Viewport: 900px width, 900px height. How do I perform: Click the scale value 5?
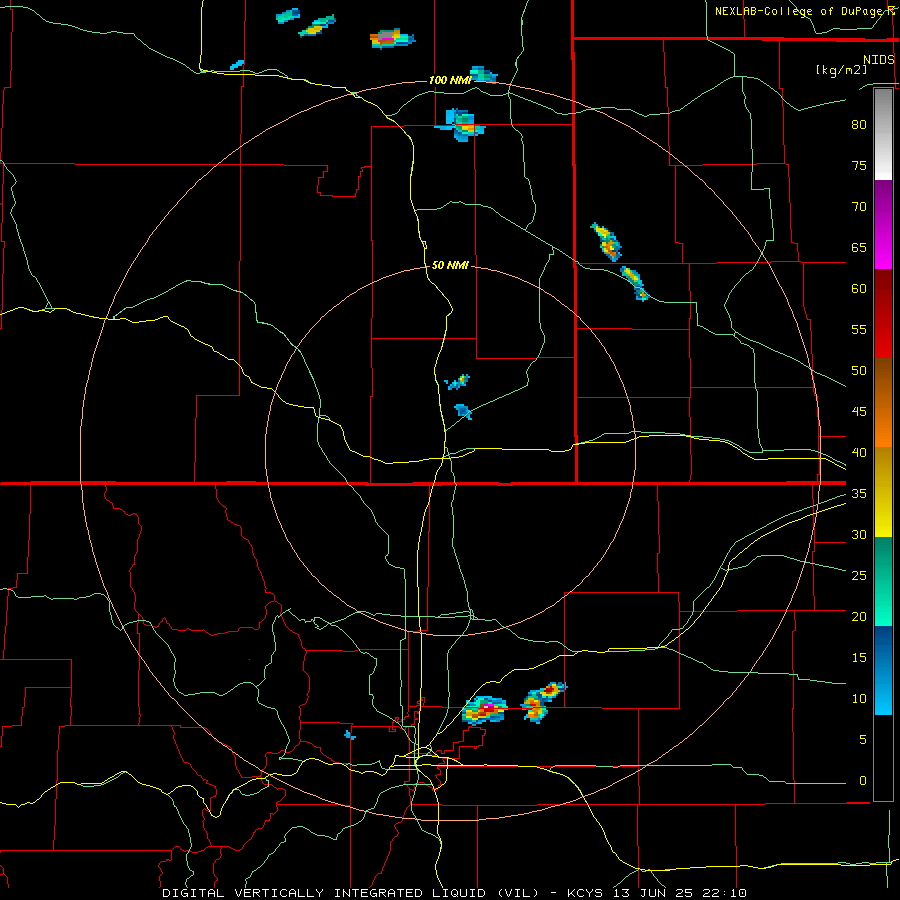(x=863, y=739)
